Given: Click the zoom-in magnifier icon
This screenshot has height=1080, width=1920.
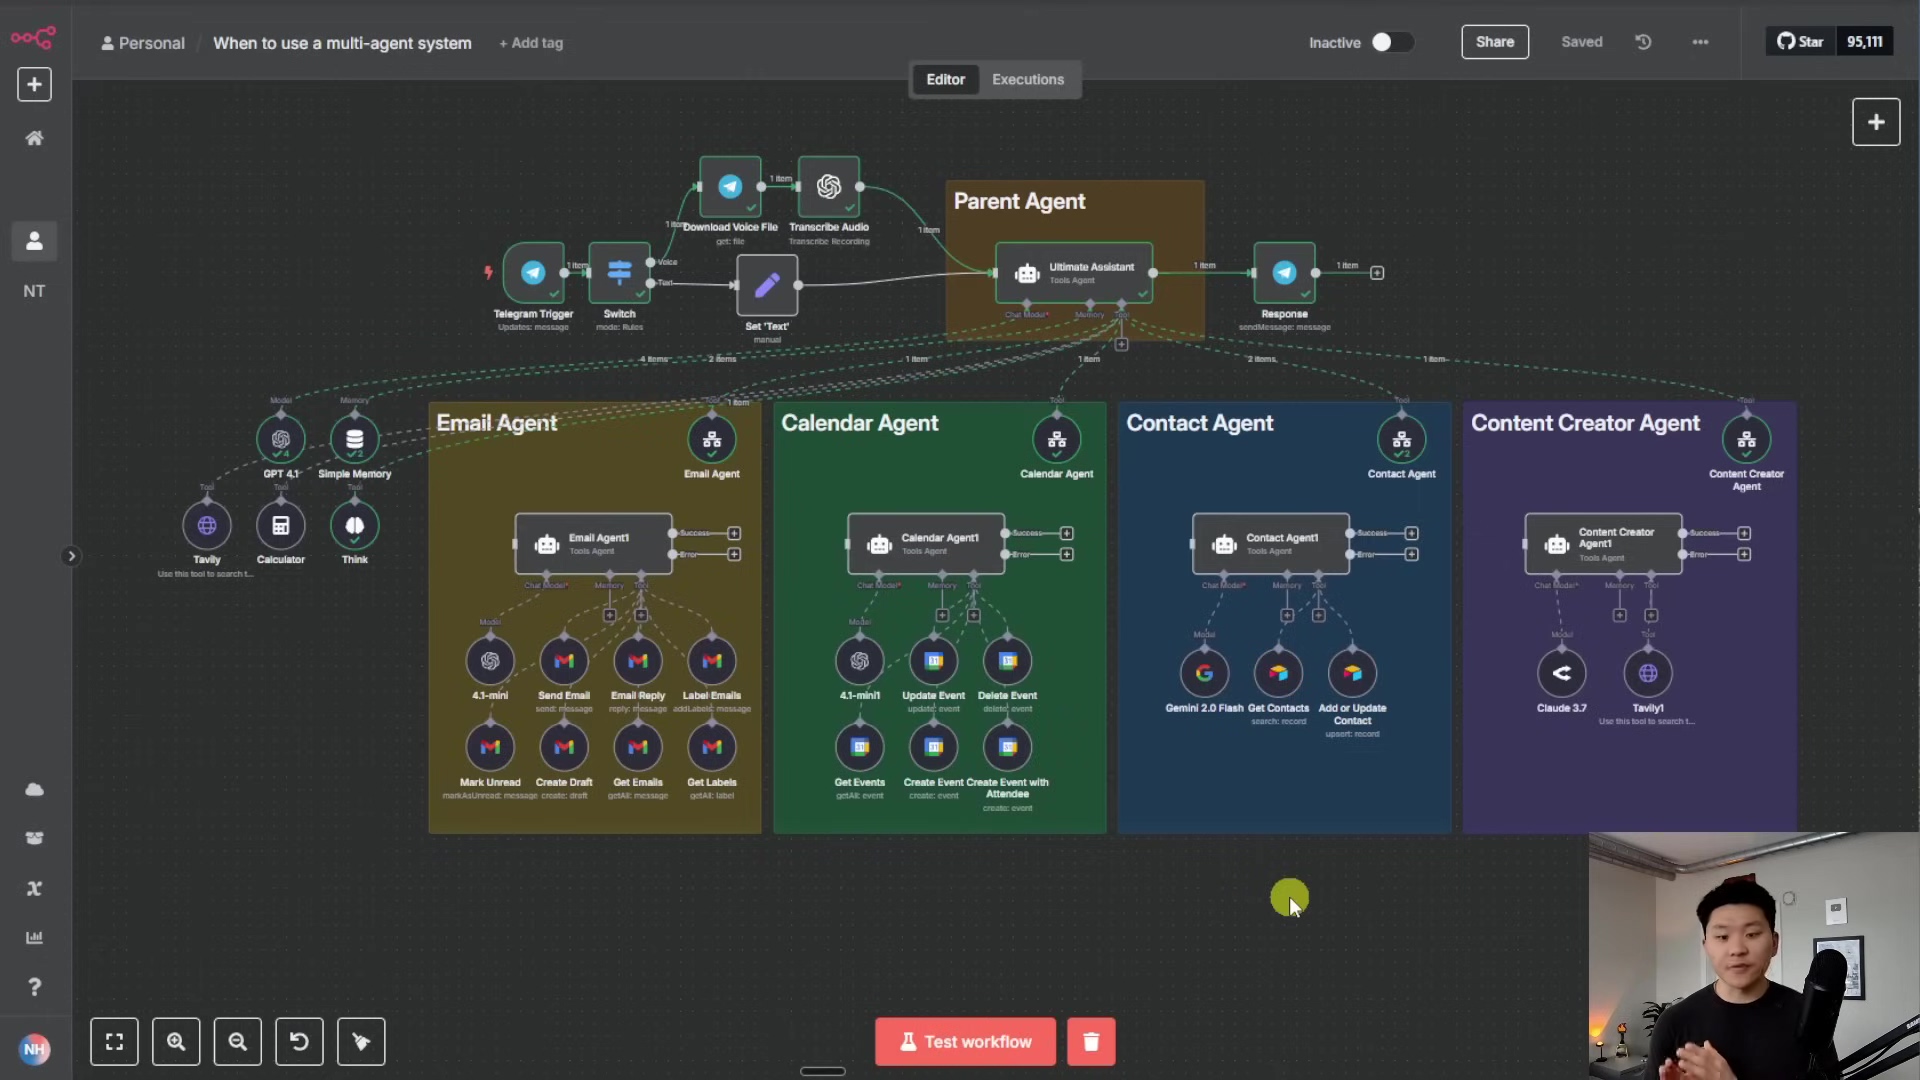Looking at the screenshot, I should pos(176,1041).
